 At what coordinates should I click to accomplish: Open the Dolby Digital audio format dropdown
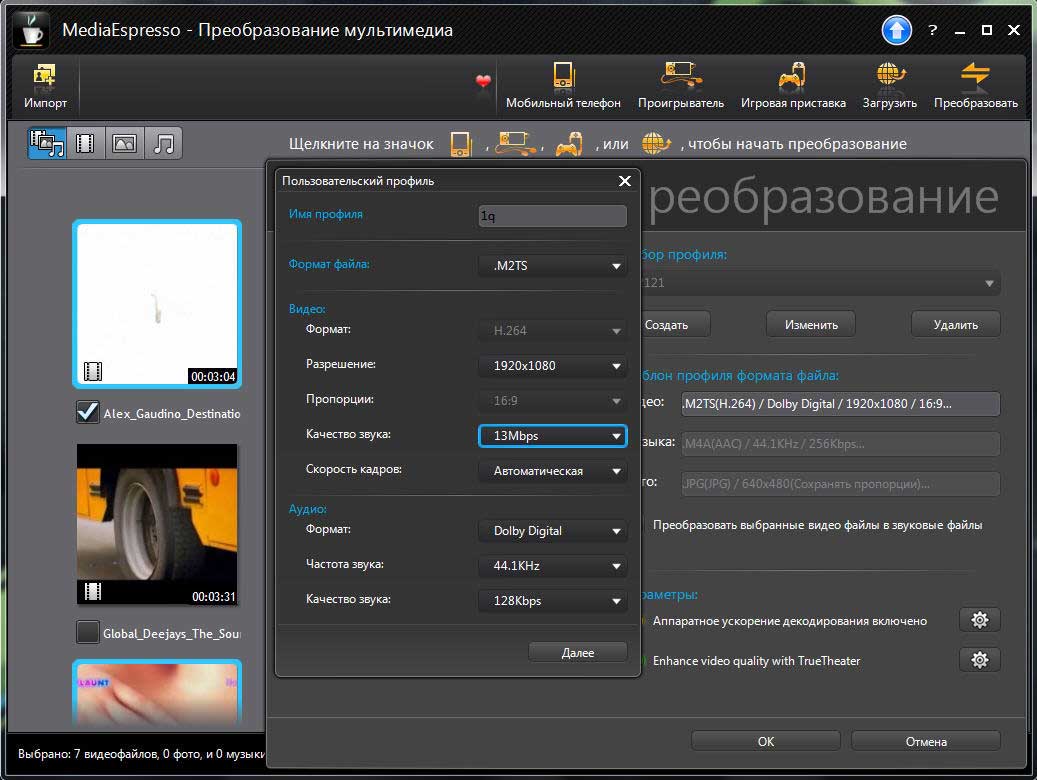tap(553, 531)
